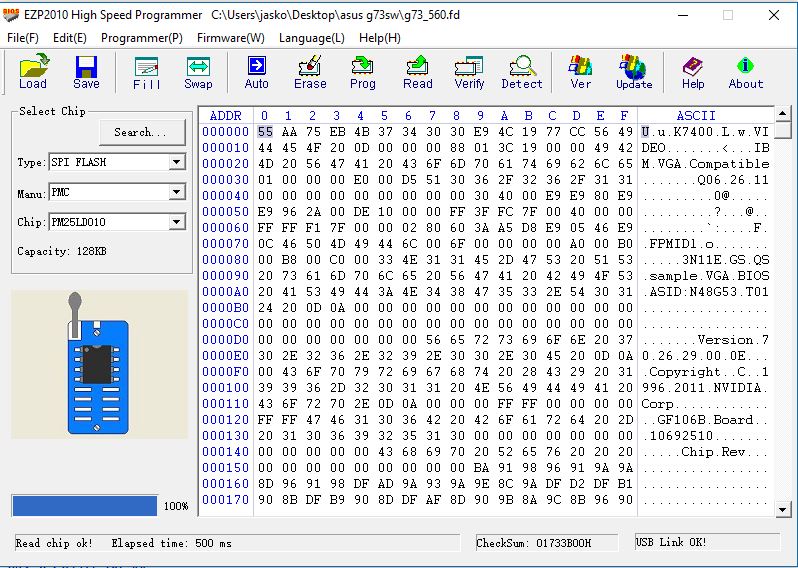Click the 'USB Link OK!' status field
Image resolution: width=798 pixels, height=568 pixels.
click(707, 543)
